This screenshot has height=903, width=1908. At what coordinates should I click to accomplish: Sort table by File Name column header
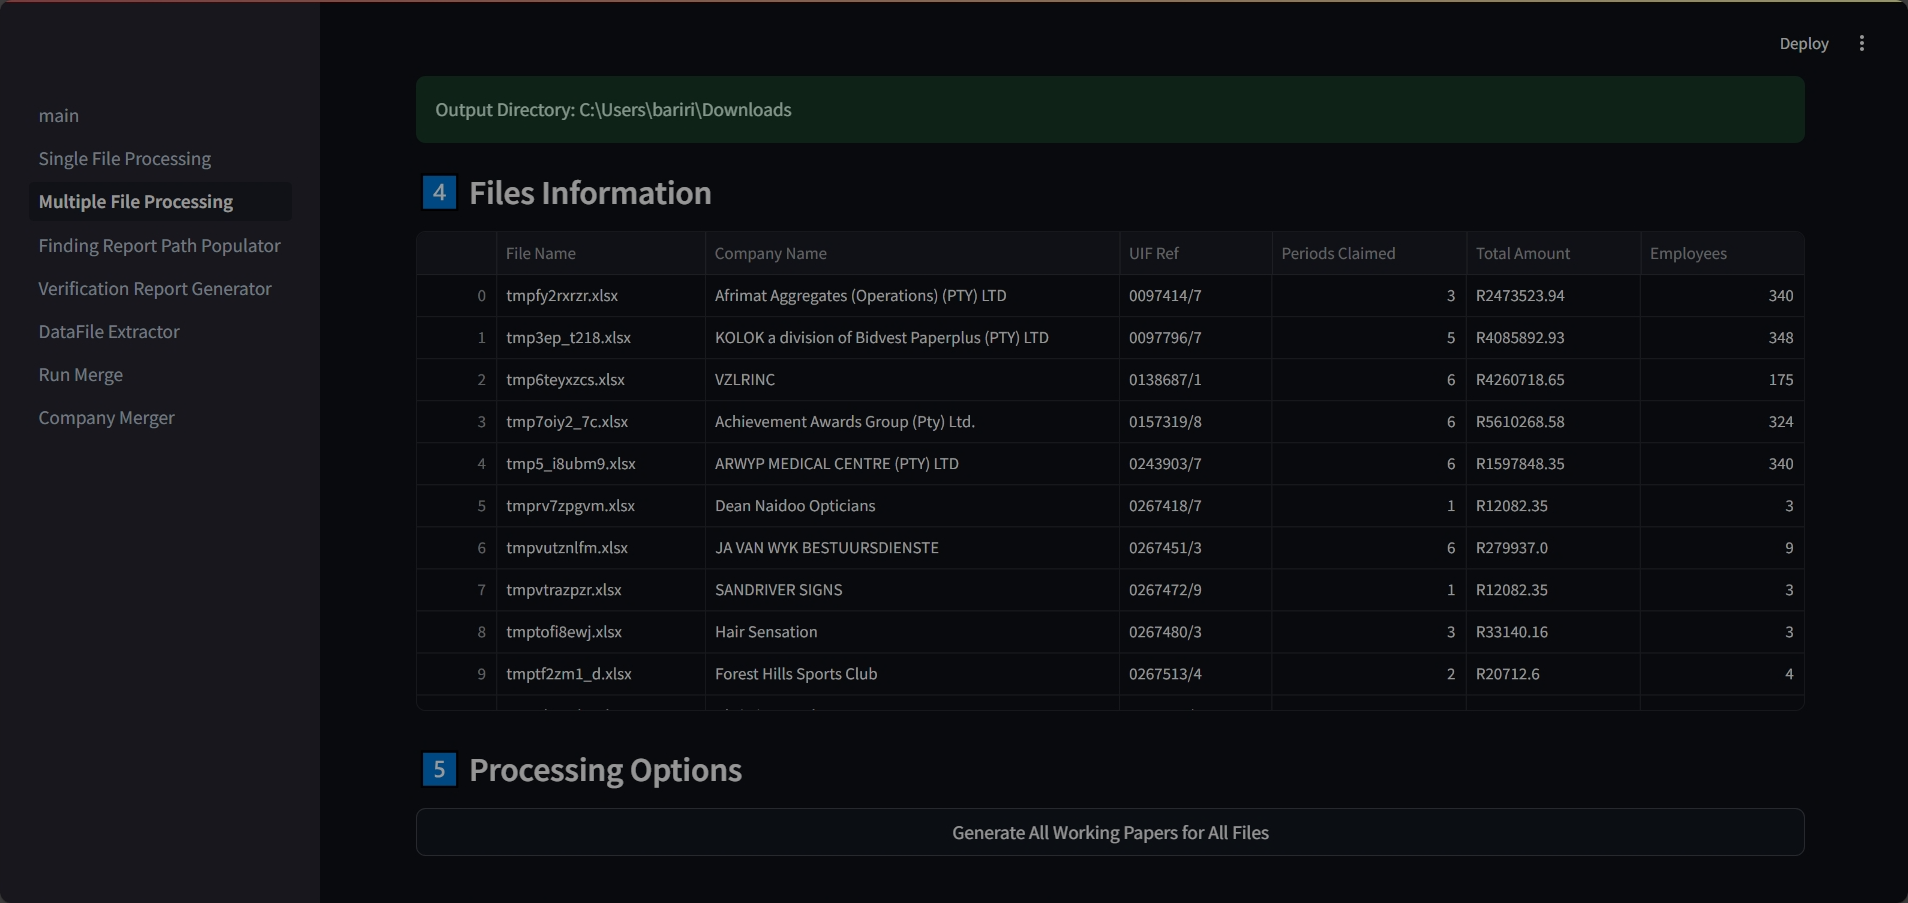pos(600,254)
